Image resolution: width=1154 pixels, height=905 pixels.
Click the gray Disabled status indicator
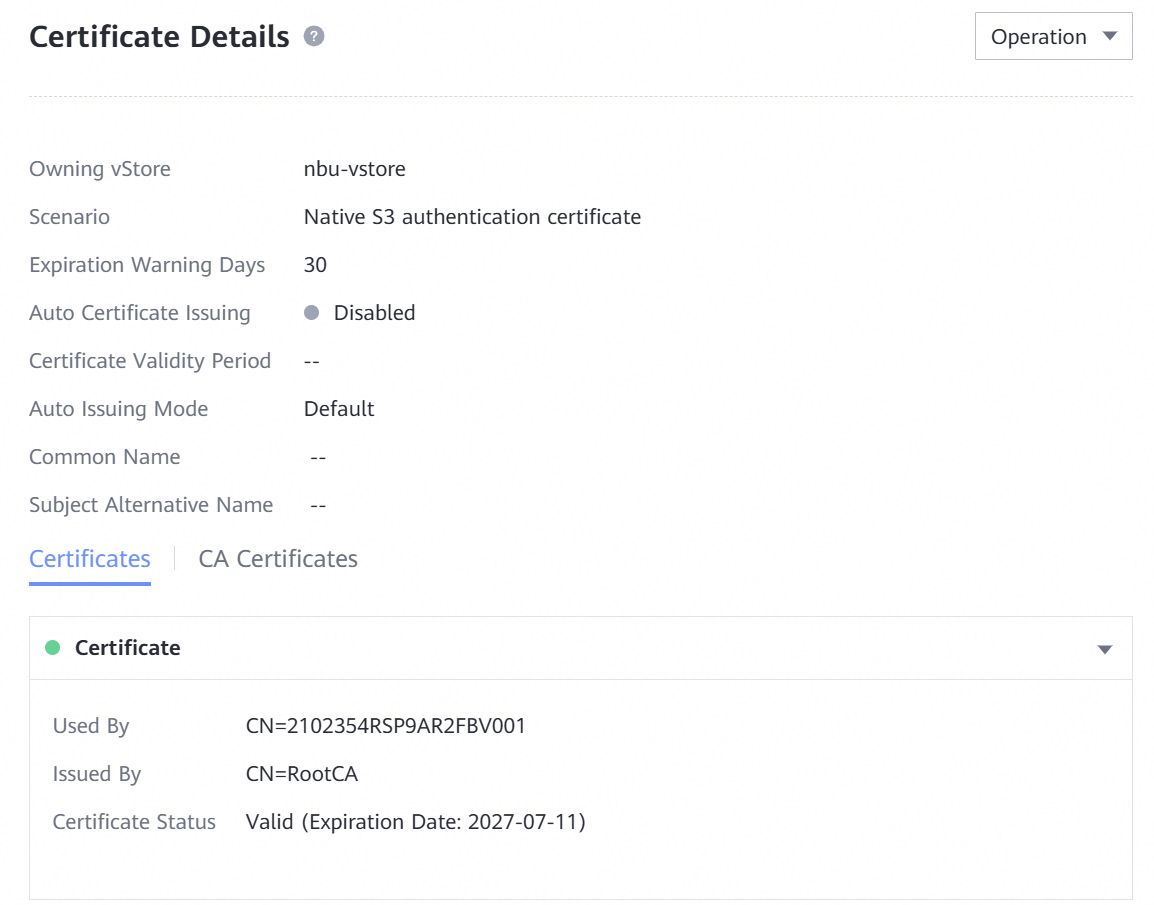pos(311,313)
